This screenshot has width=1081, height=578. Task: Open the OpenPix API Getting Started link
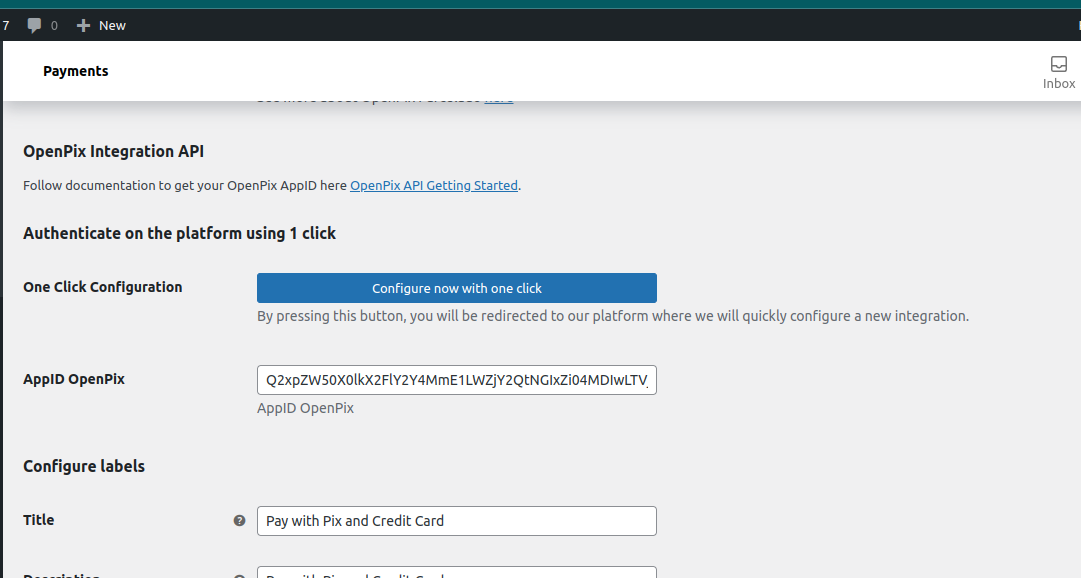tap(433, 185)
